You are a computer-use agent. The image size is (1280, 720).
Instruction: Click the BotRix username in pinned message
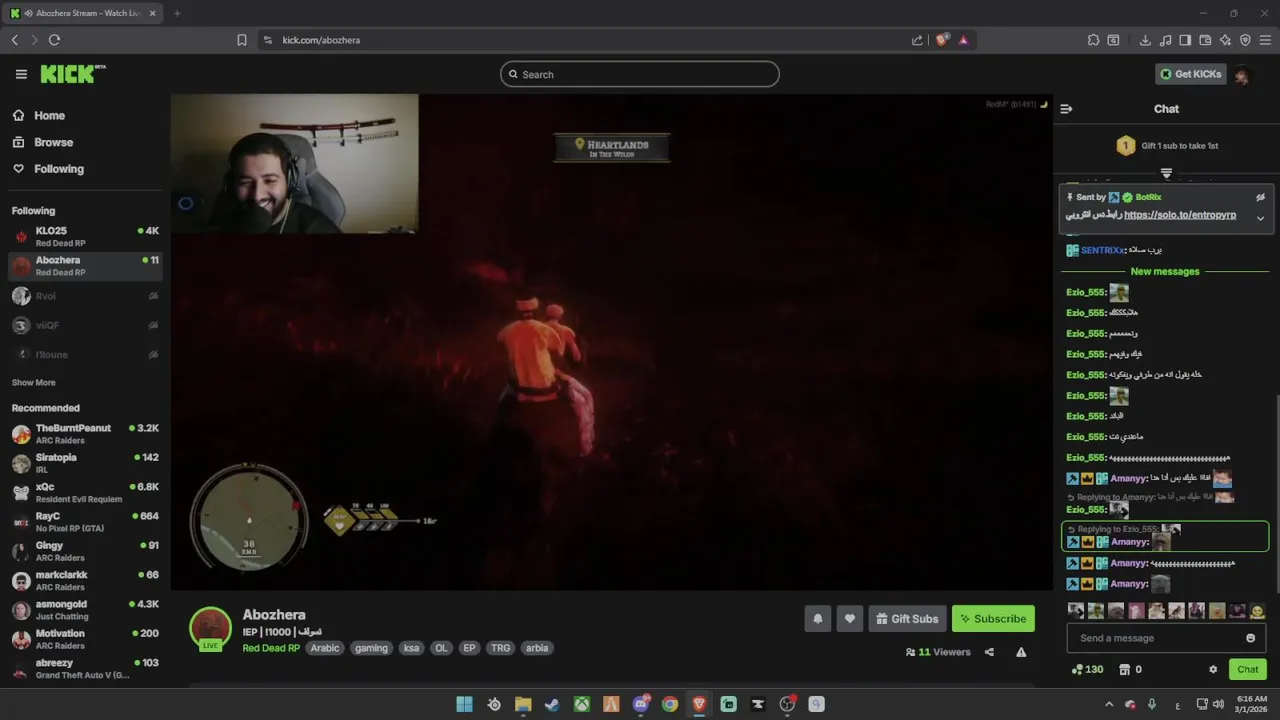click(1148, 197)
